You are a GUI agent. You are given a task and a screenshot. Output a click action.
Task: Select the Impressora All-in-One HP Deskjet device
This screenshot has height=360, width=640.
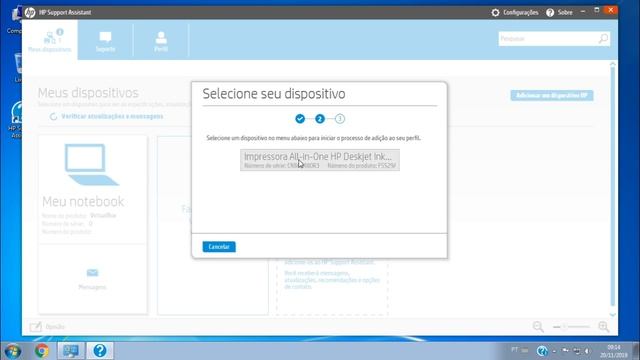point(320,160)
